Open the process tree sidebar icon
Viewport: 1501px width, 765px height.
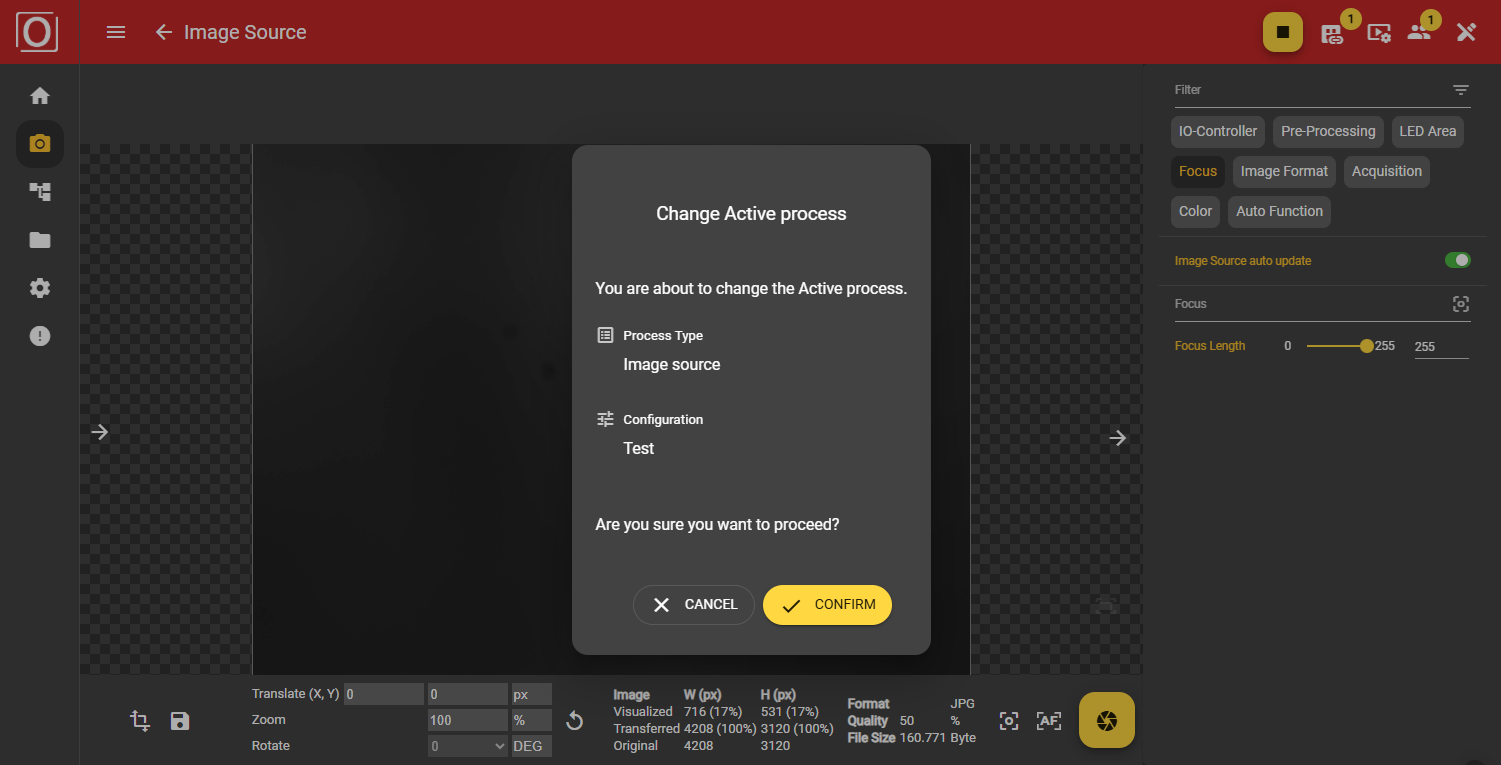pos(39,191)
